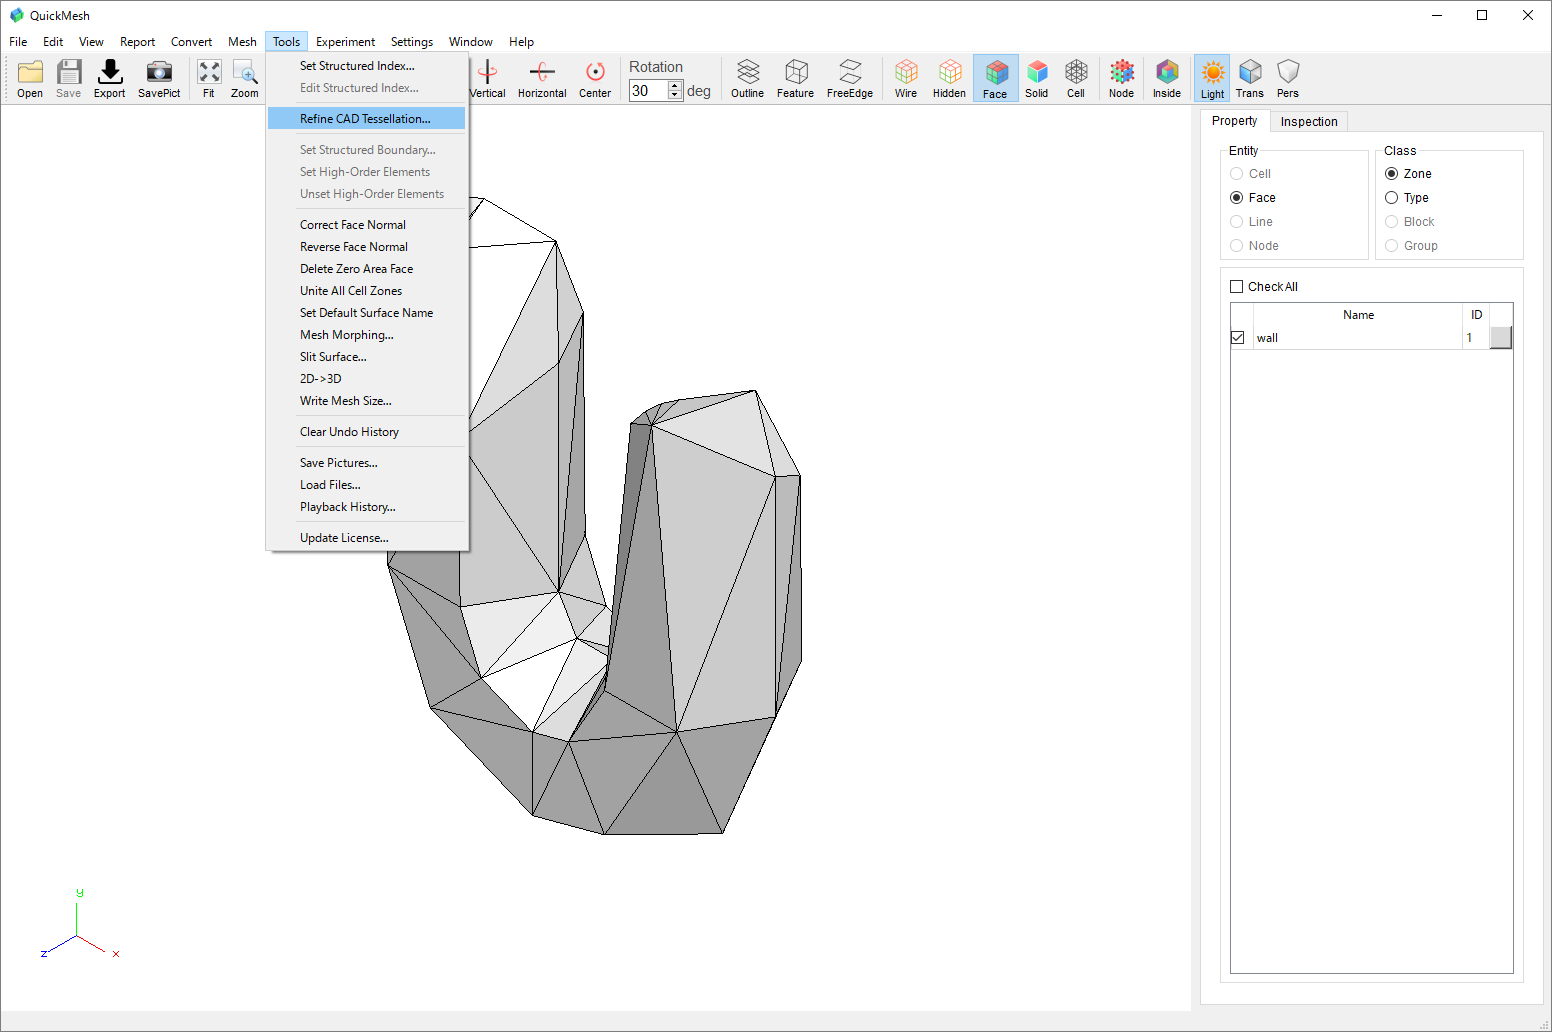
Task: Choose Correct Face Normal
Action: click(x=366, y=225)
